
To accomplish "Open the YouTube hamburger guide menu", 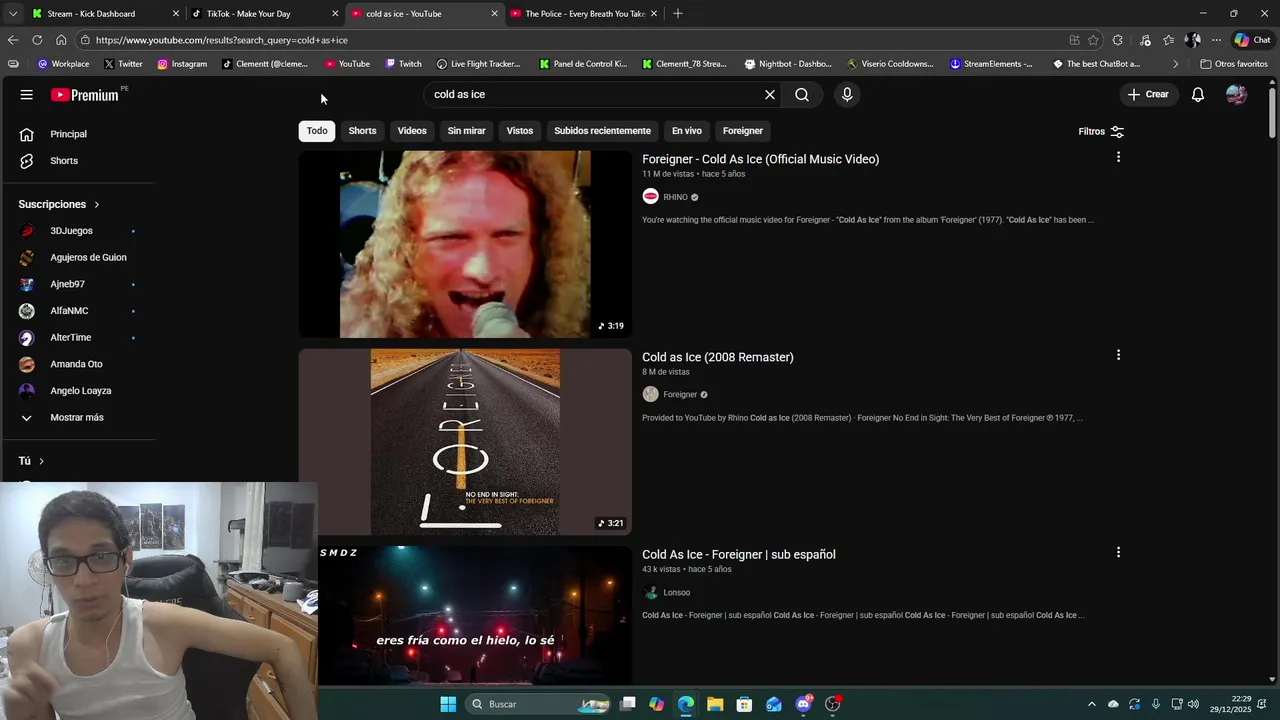I will pyautogui.click(x=27, y=95).
